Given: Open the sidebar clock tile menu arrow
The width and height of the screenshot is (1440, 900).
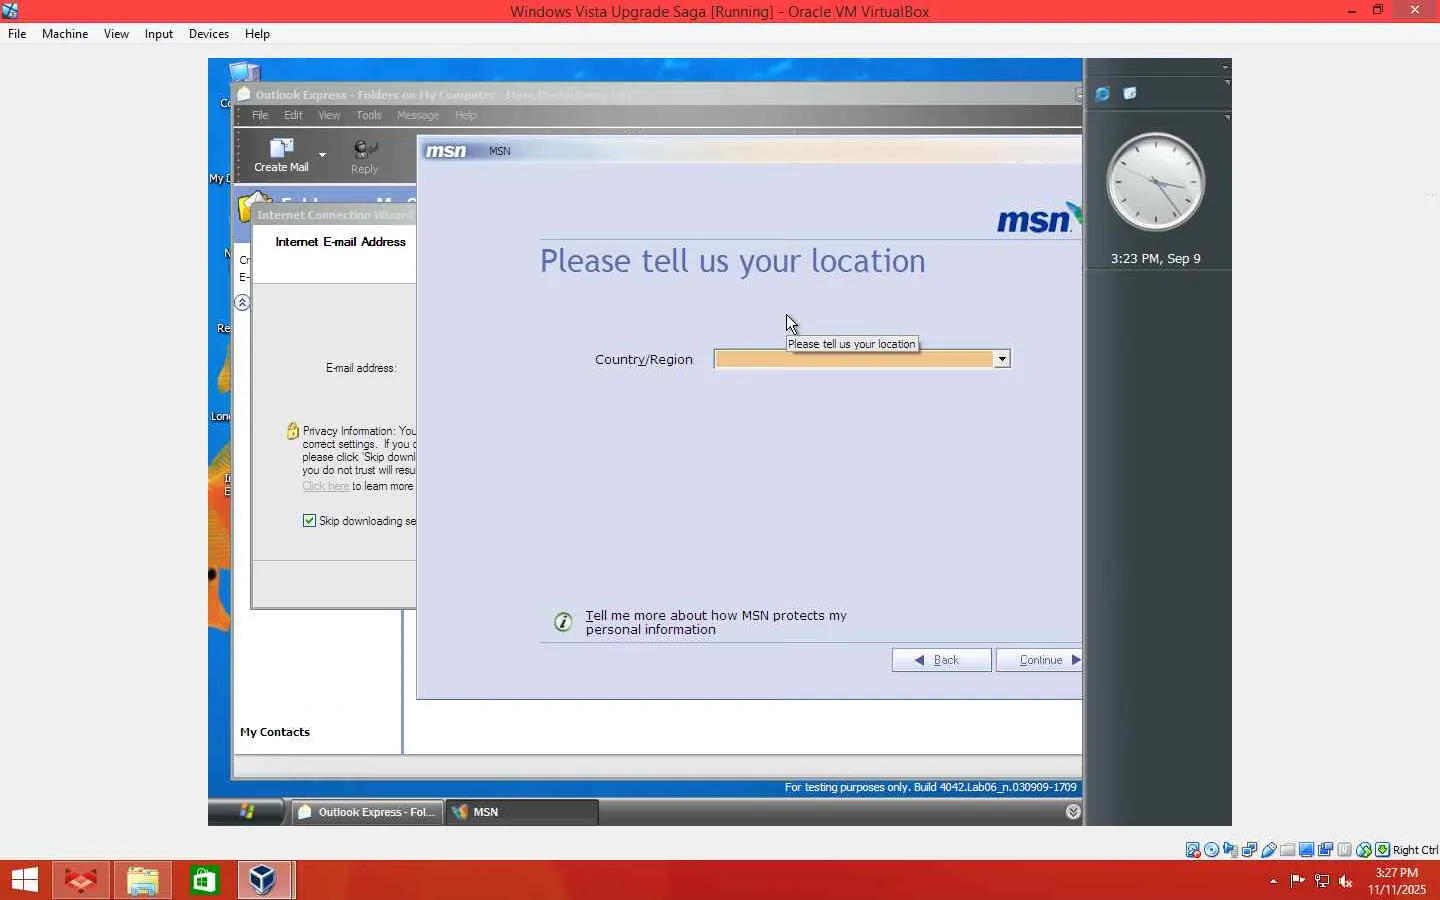Looking at the screenshot, I should tap(1227, 118).
